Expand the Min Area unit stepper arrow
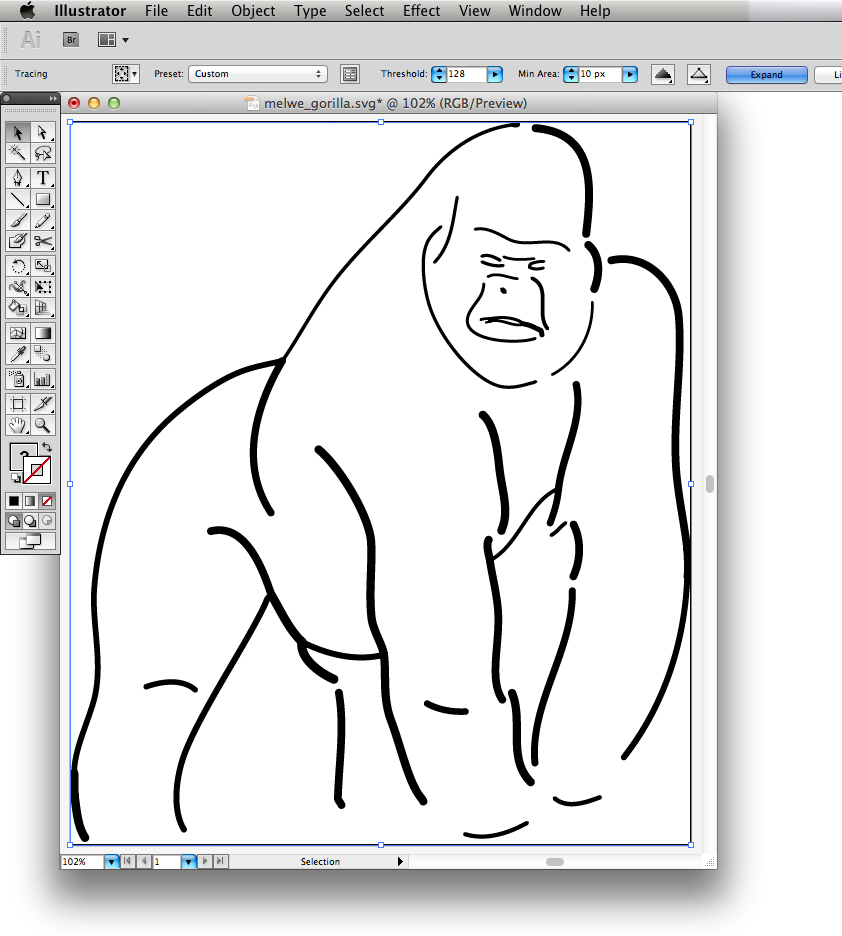 click(629, 73)
